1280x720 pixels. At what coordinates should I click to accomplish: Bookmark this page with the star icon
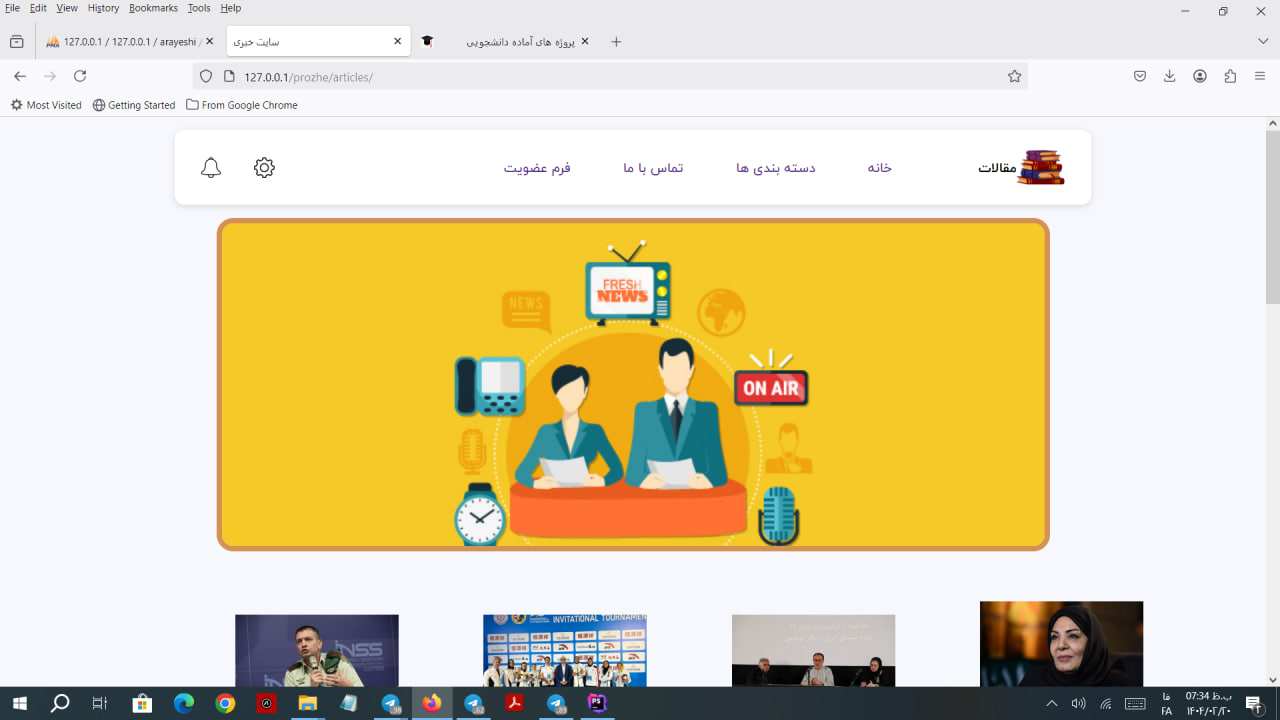1014,77
